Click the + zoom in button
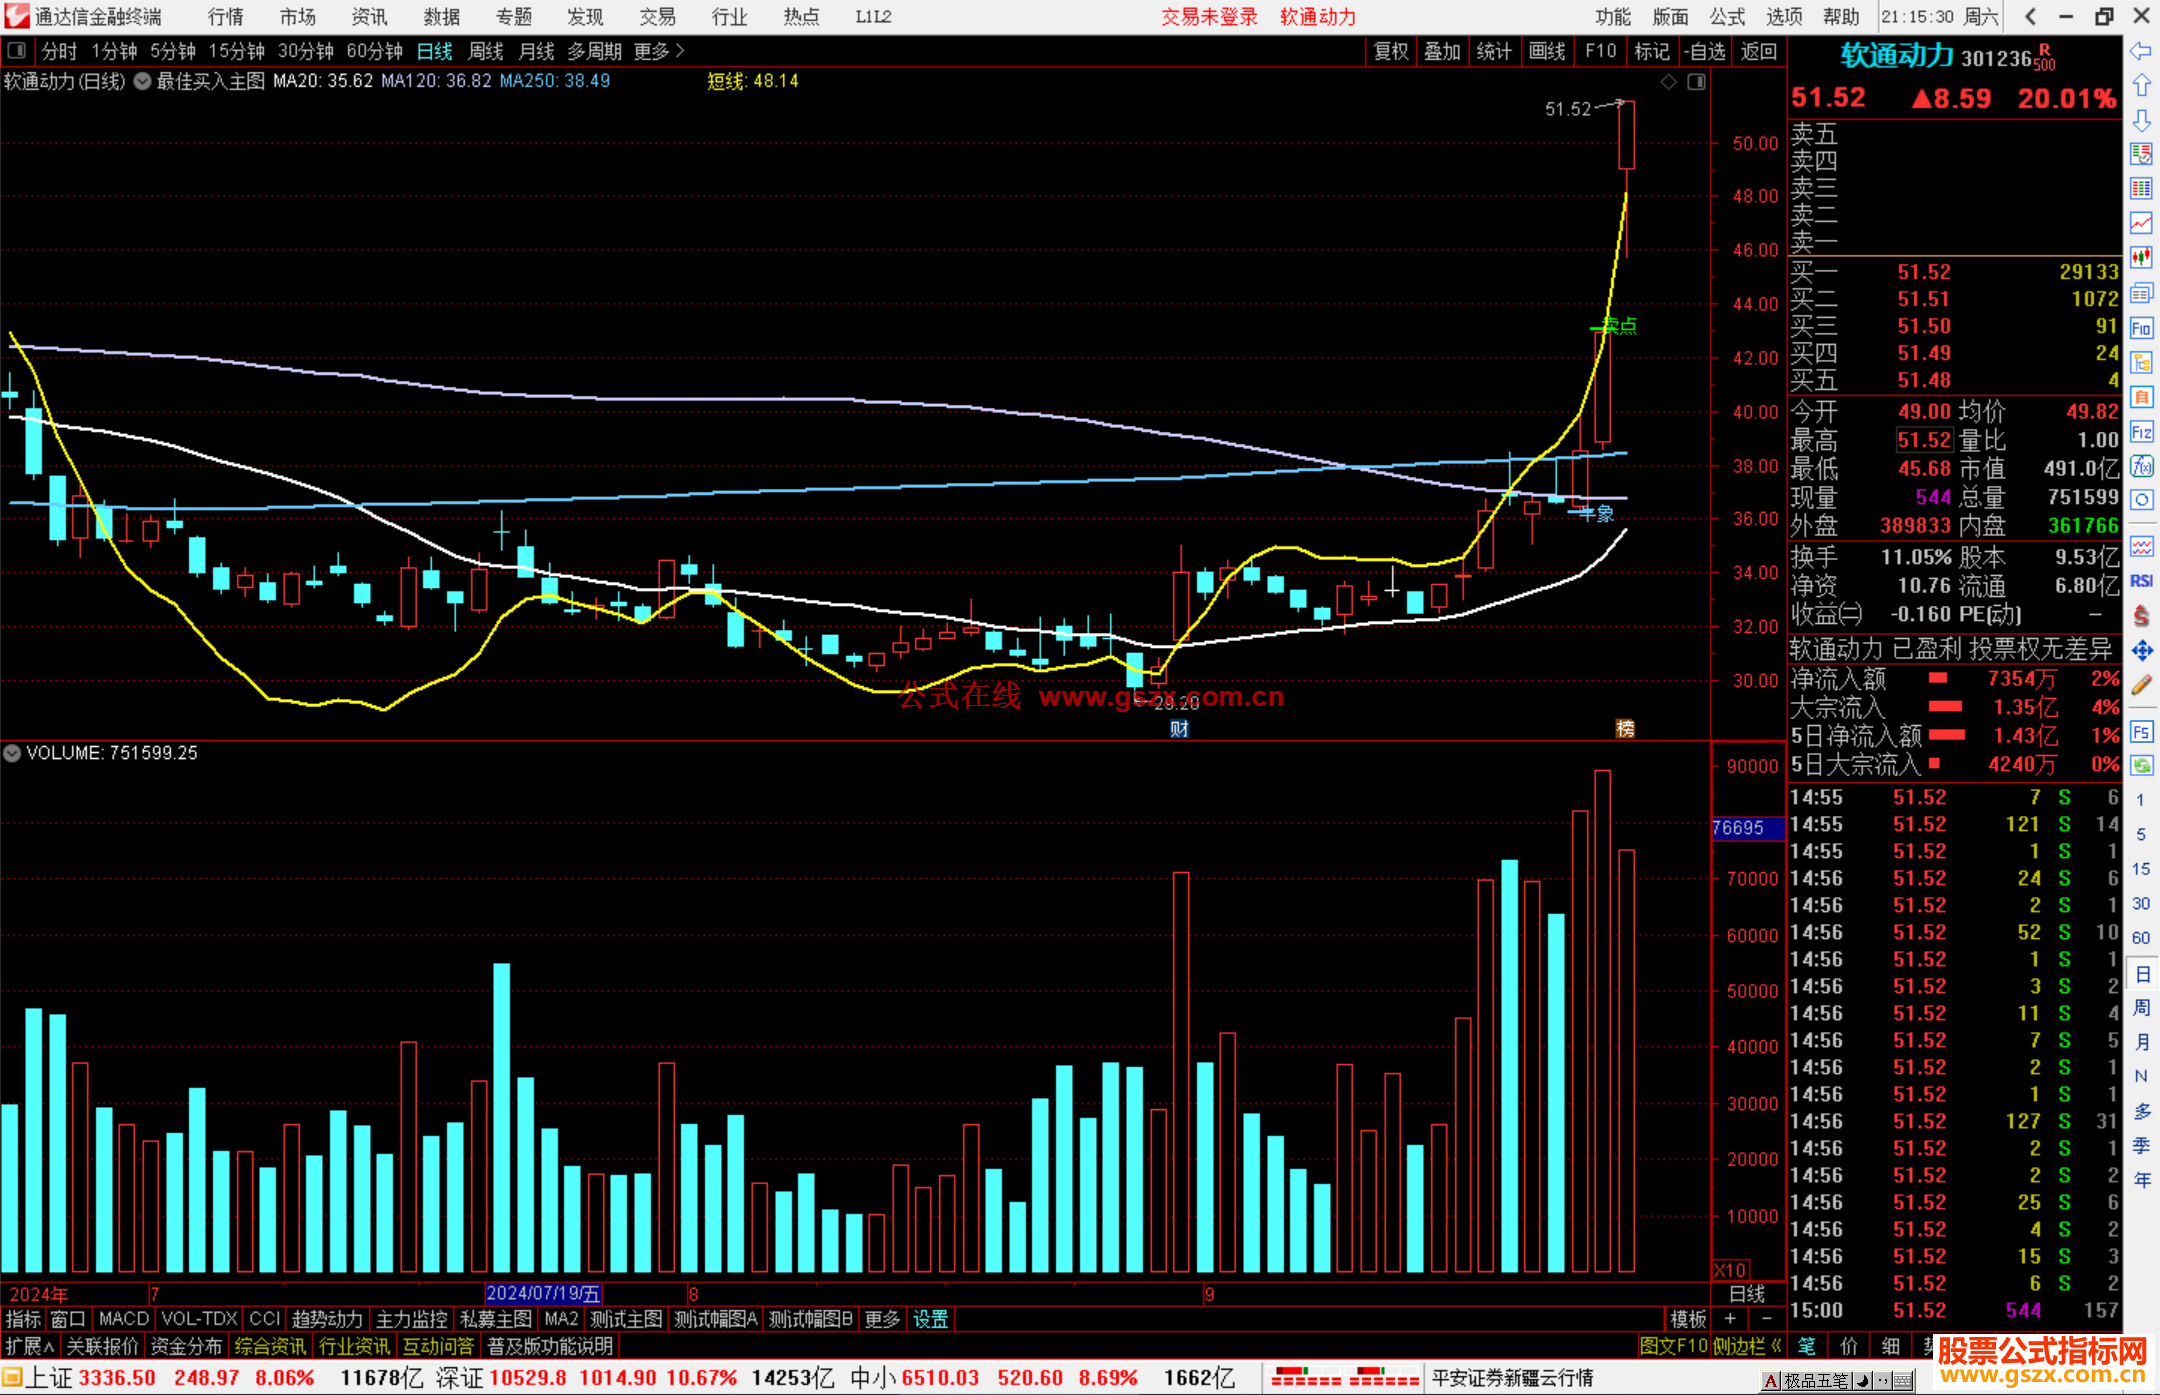2160x1395 pixels. (1730, 1320)
